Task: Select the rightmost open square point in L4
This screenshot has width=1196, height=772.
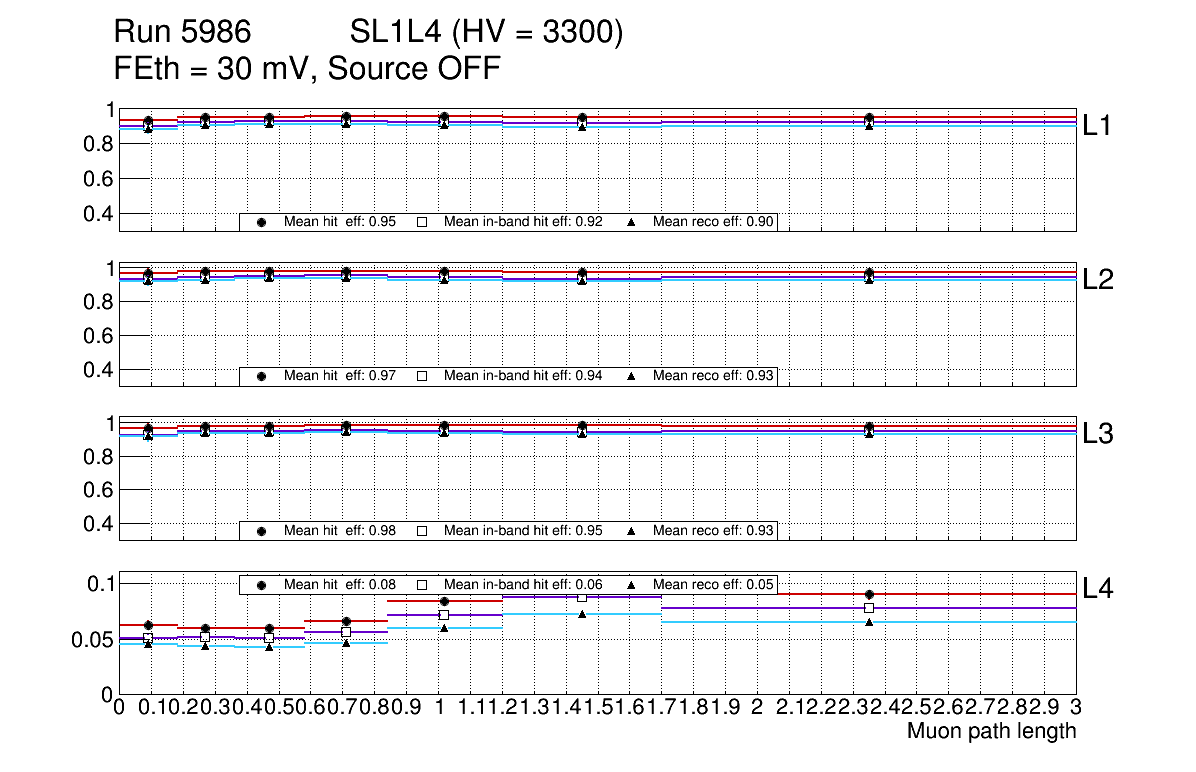Action: (x=869, y=608)
